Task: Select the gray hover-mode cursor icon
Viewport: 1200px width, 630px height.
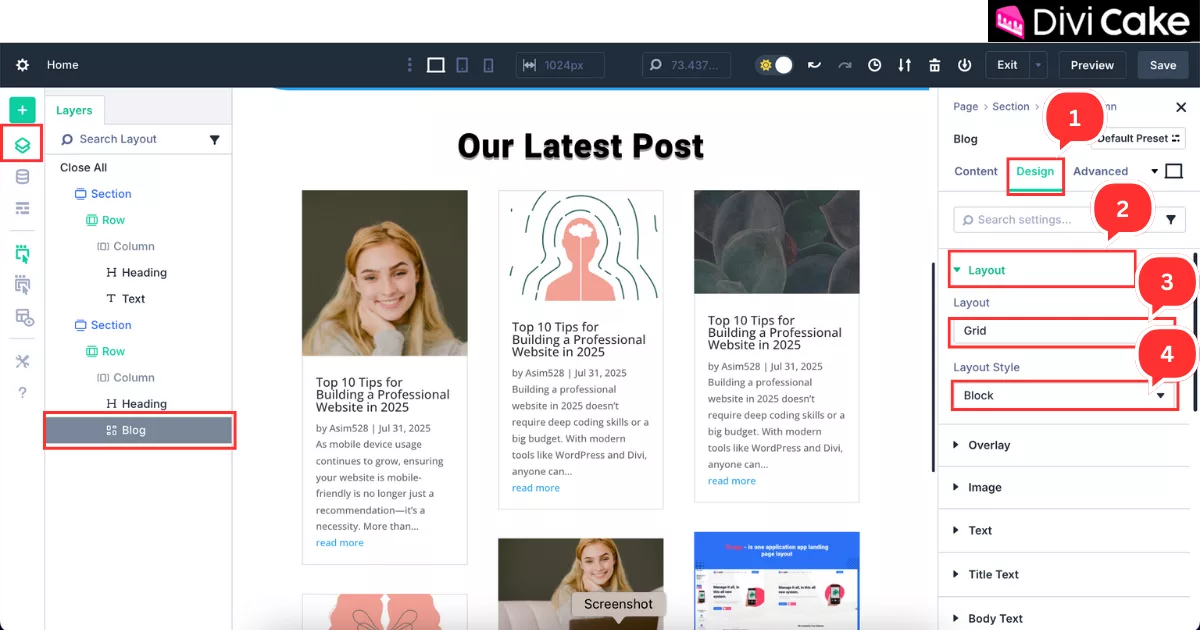Action: [x=22, y=285]
